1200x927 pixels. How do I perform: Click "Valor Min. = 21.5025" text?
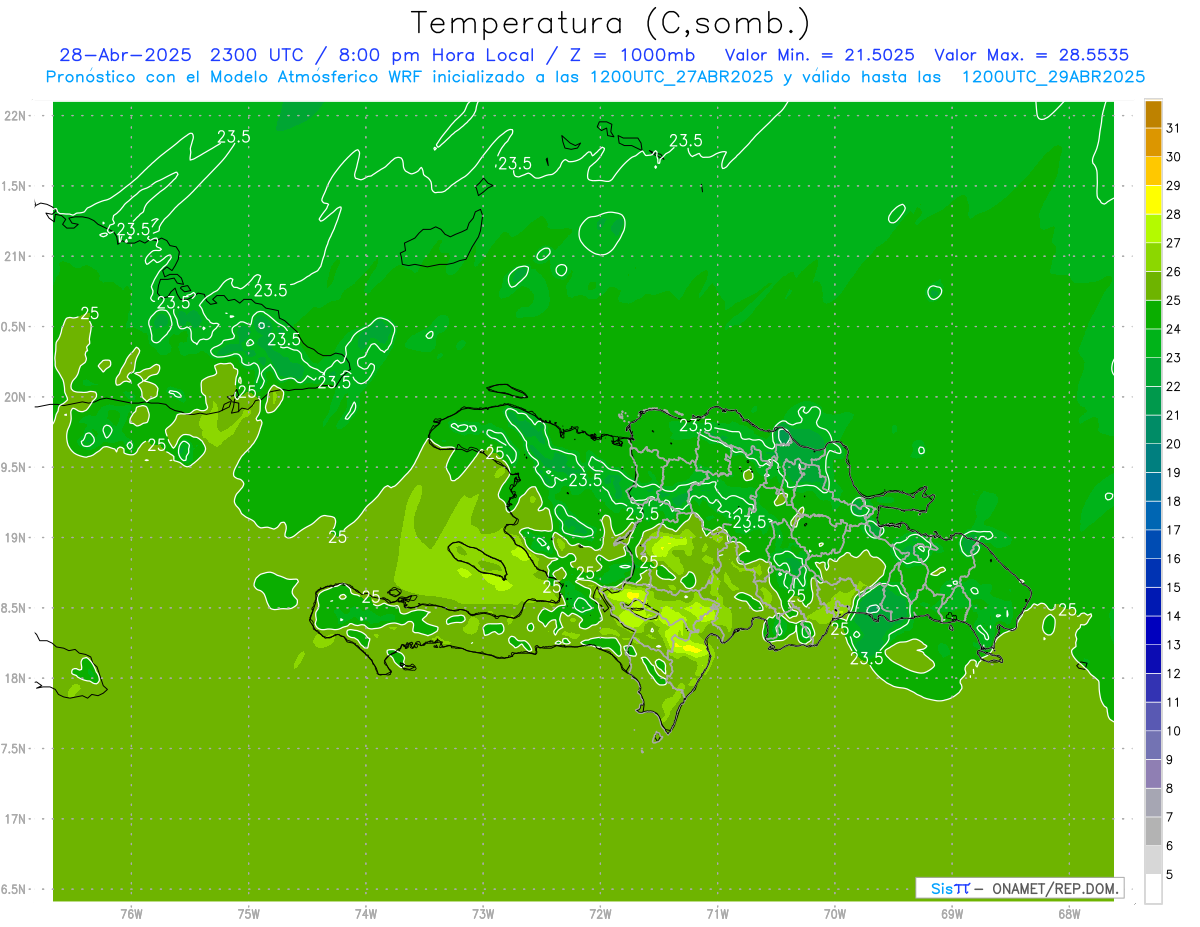tap(819, 55)
